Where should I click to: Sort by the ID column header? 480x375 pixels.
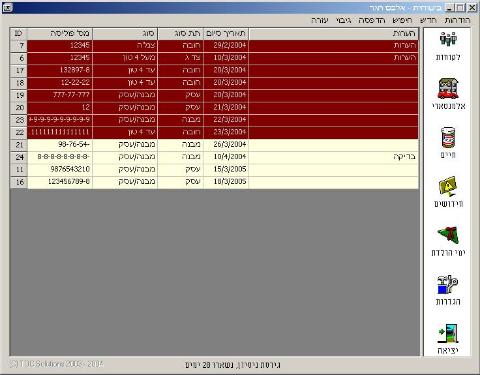coord(18,34)
